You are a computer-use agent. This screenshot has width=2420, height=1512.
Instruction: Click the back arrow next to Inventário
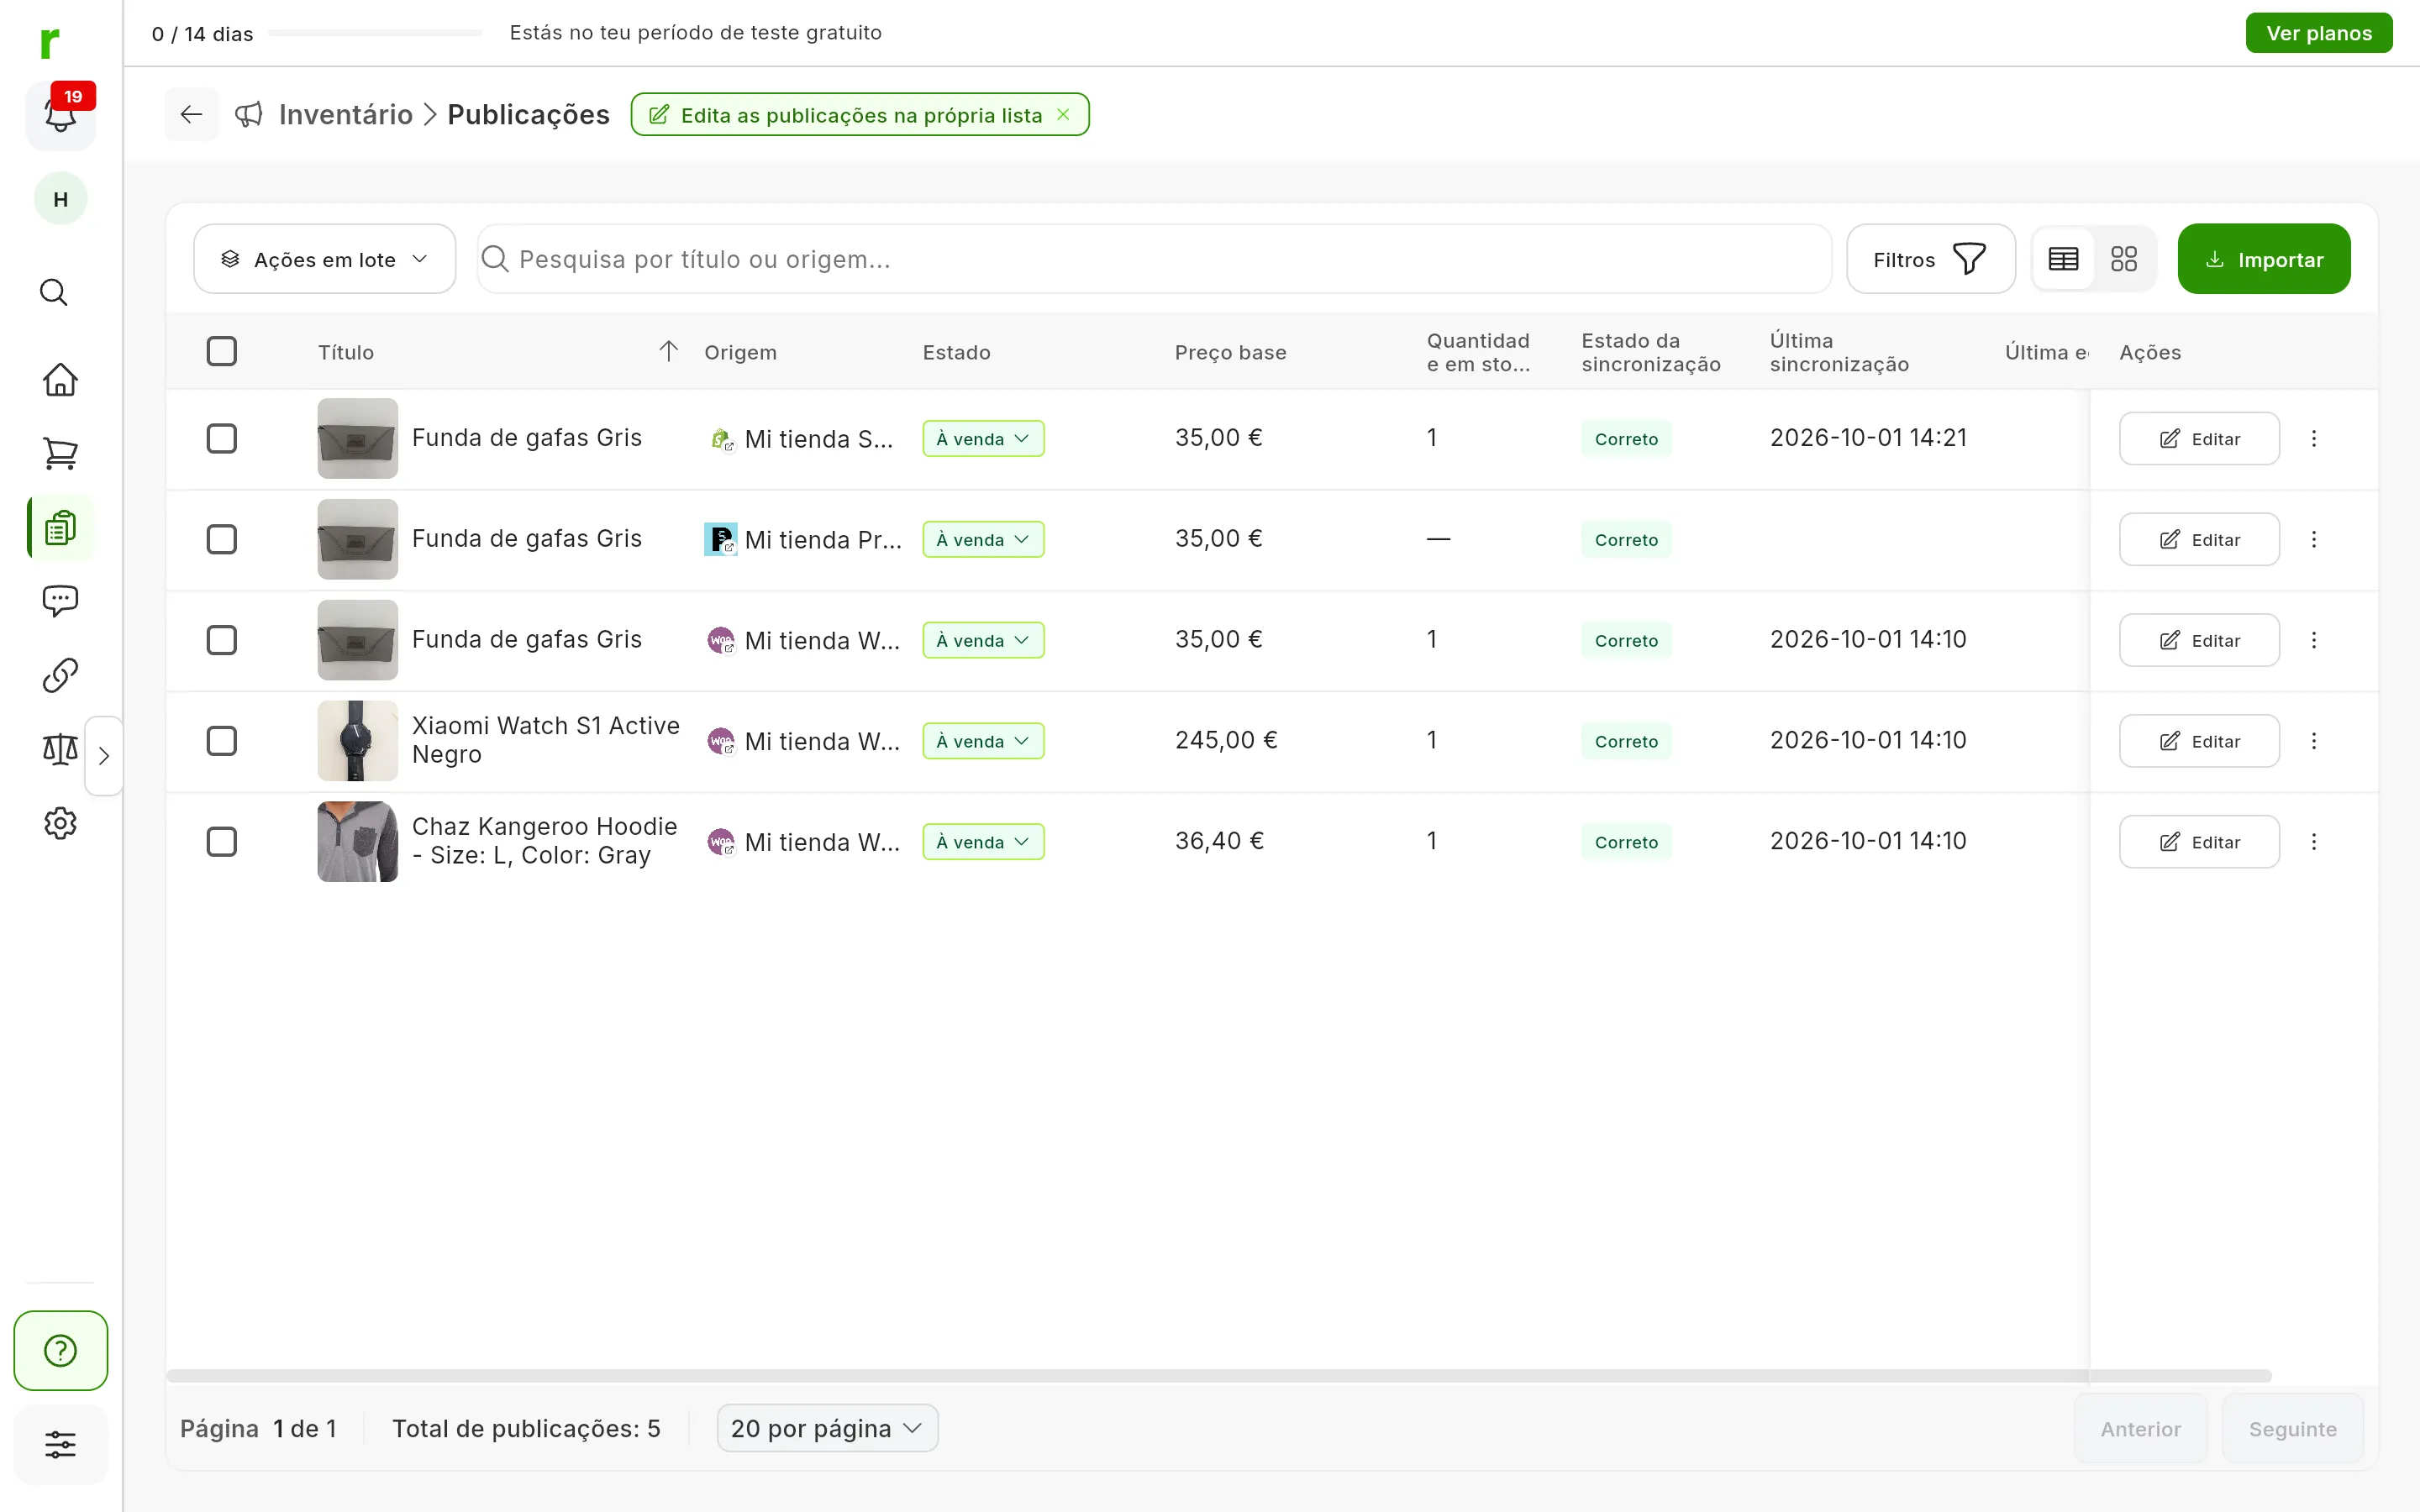coord(191,114)
